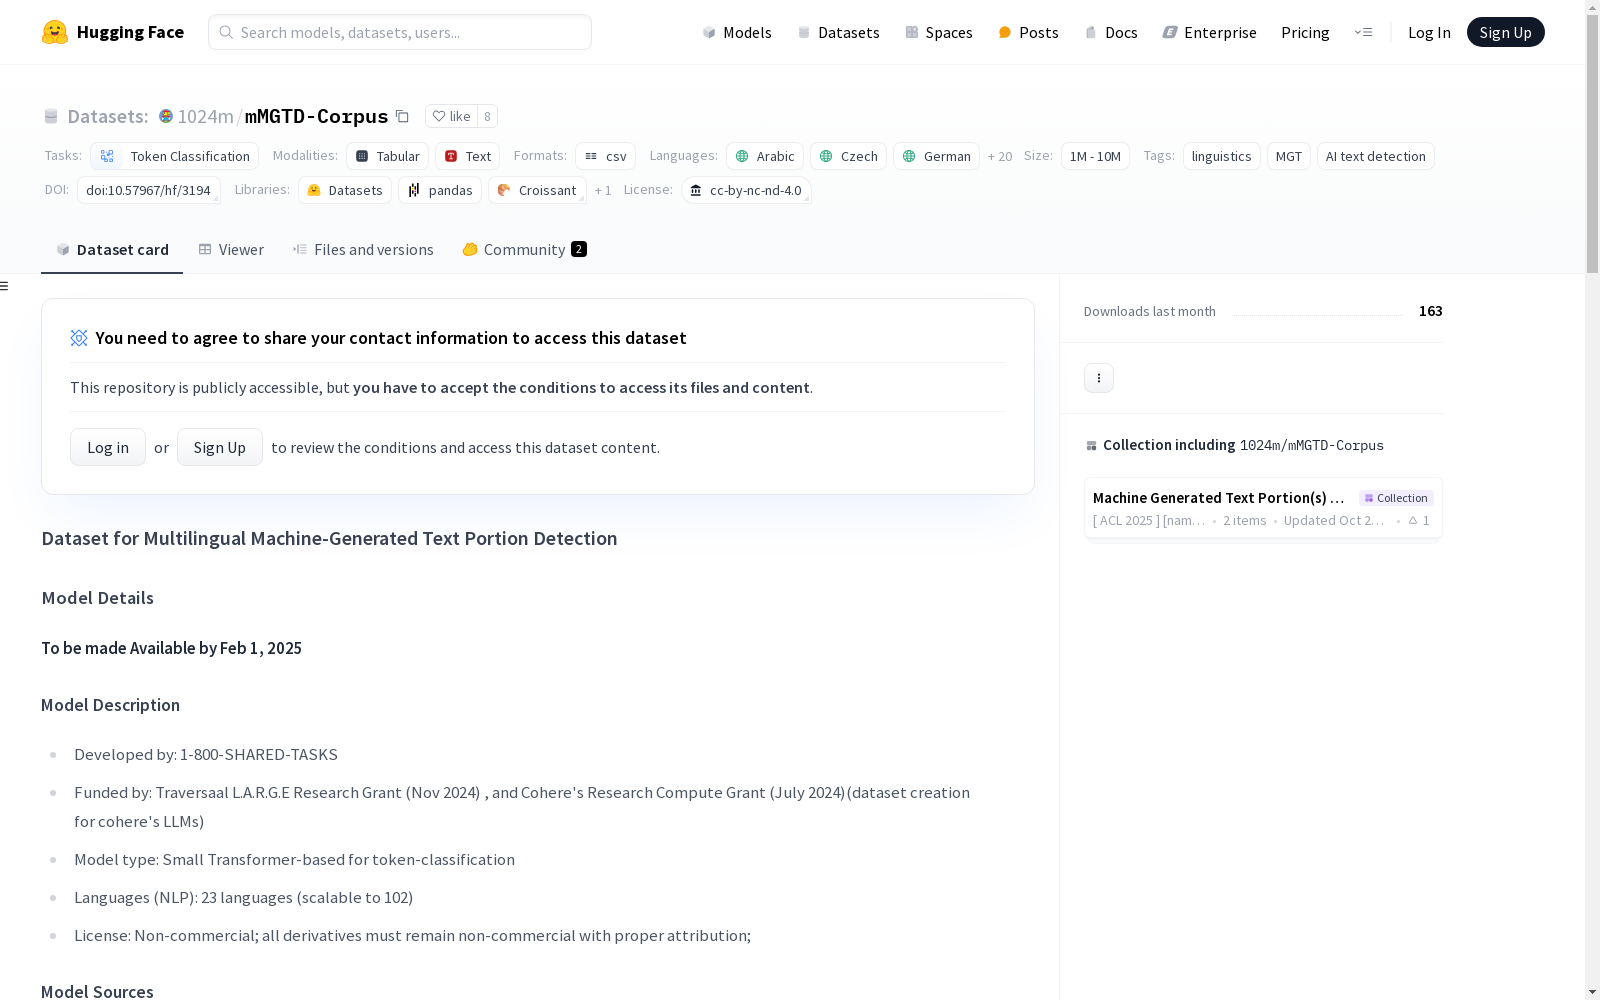This screenshot has height=1000, width=1600.
Task: Go to Posts in the top navigation
Action: pos(1028,32)
